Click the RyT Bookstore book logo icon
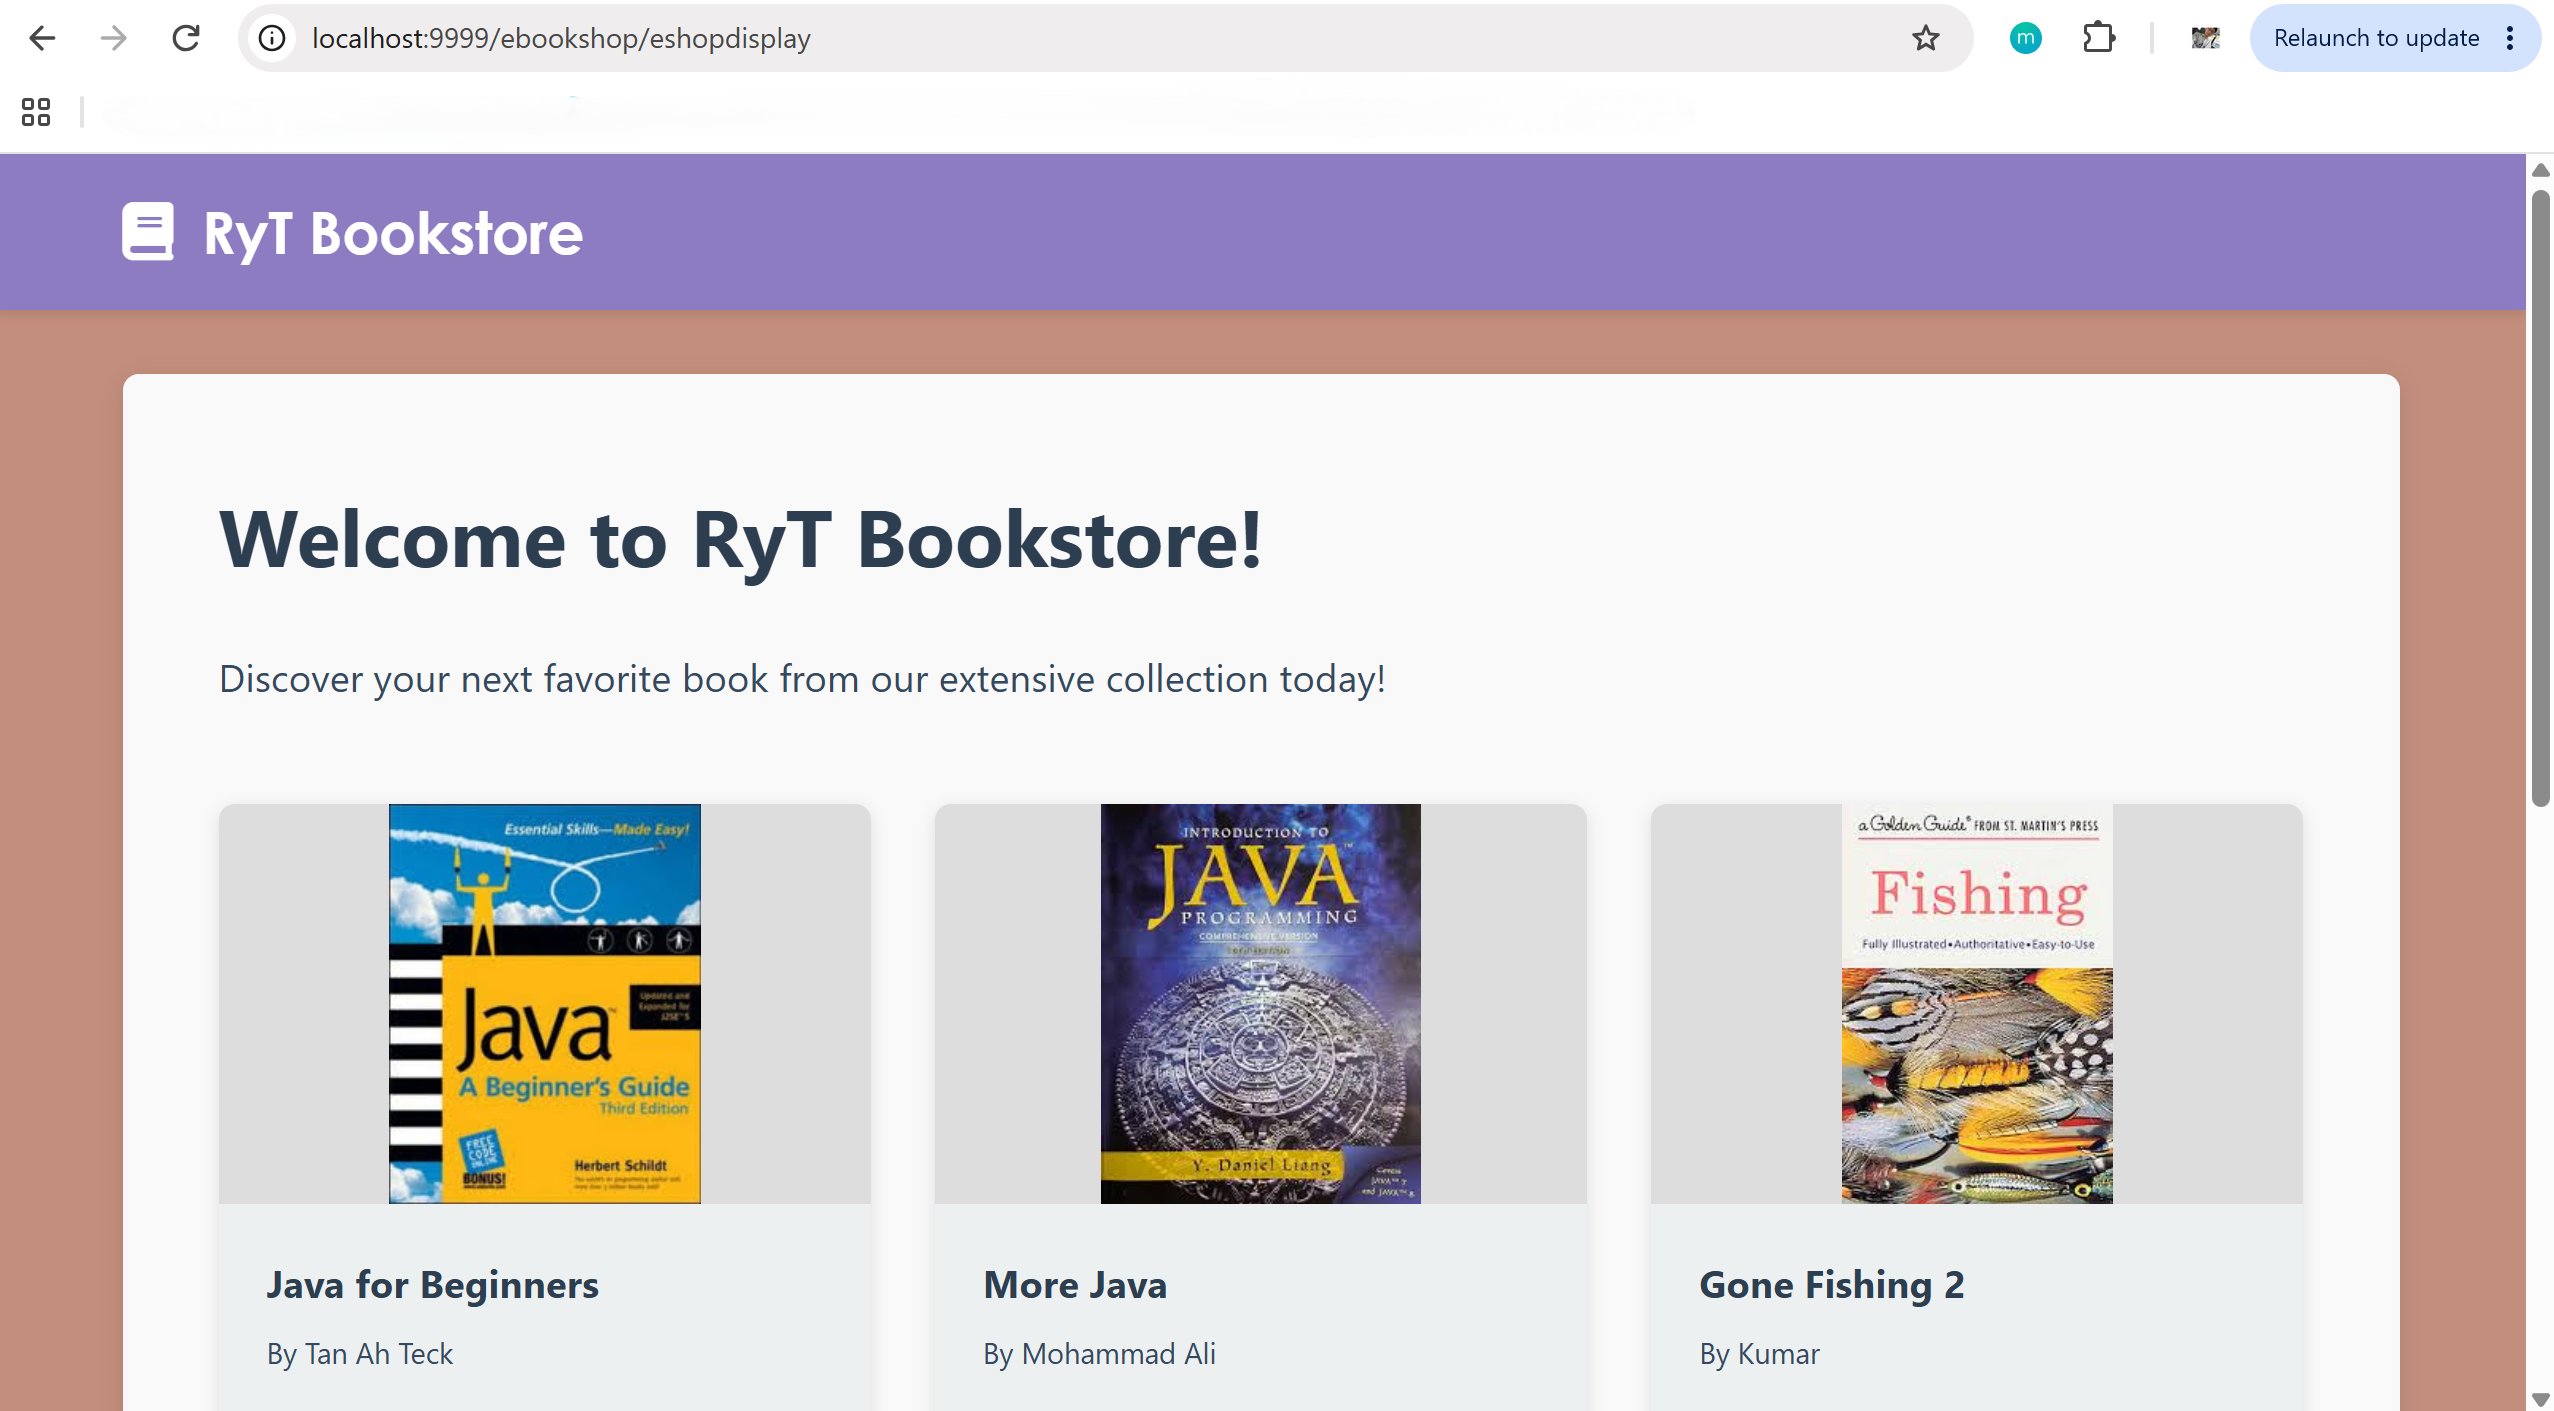 pyautogui.click(x=148, y=232)
